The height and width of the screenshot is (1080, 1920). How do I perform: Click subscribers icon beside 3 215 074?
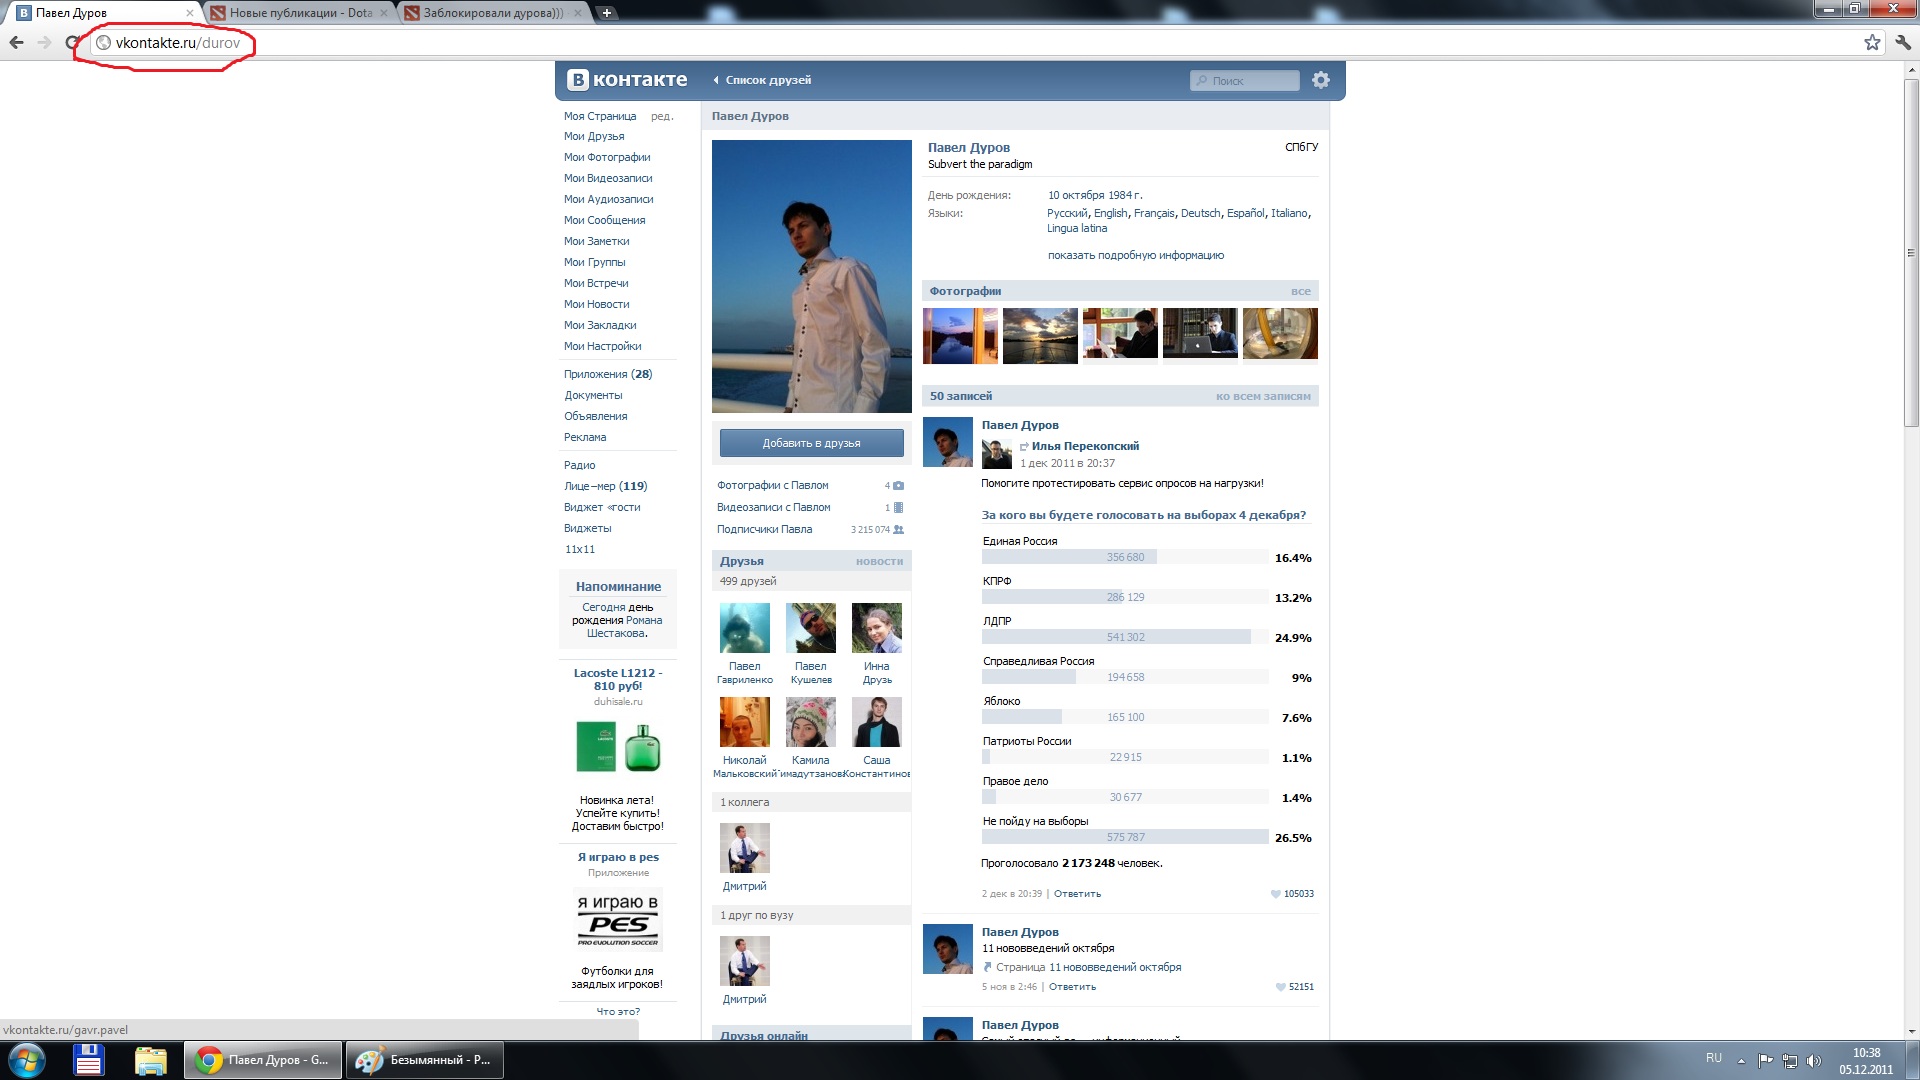click(898, 530)
